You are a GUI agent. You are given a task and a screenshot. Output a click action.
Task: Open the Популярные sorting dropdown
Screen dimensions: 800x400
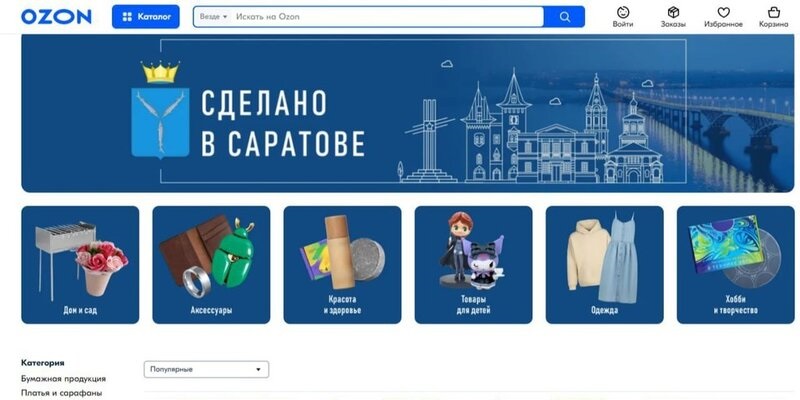pos(206,369)
